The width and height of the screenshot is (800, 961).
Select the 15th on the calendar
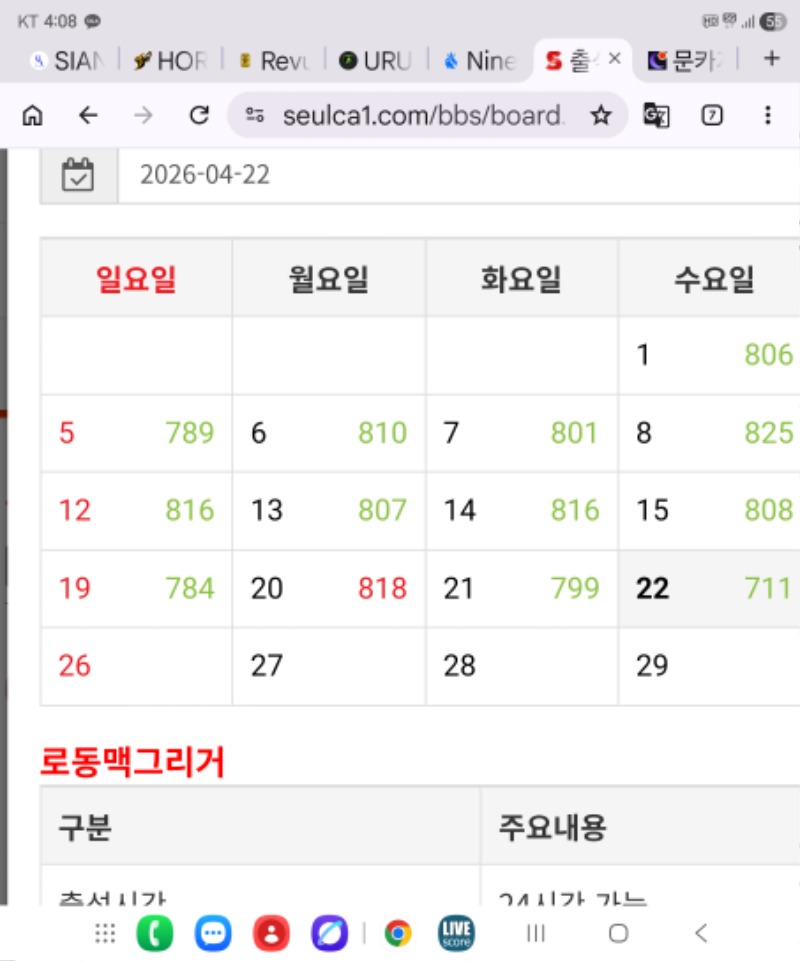pyautogui.click(x=712, y=510)
